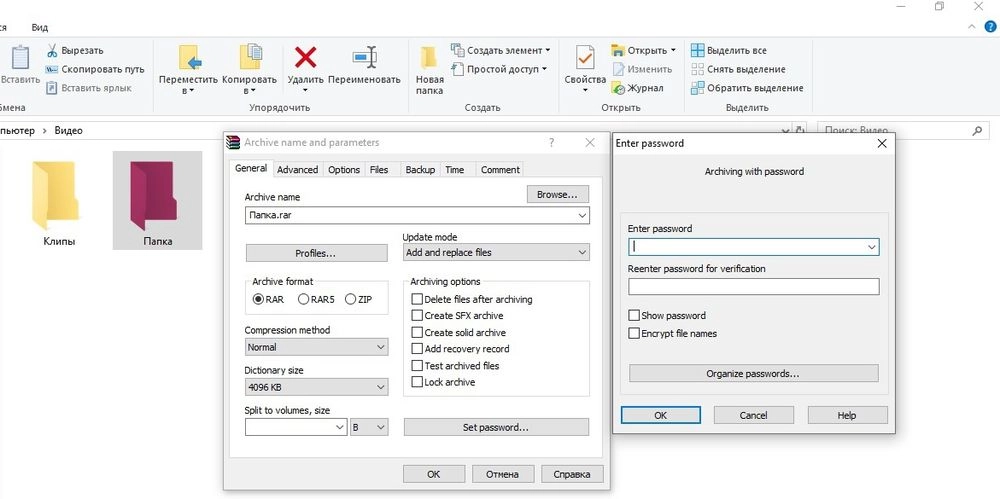The width and height of the screenshot is (1000, 499).
Task: Enable the Show password checkbox
Action: click(634, 316)
